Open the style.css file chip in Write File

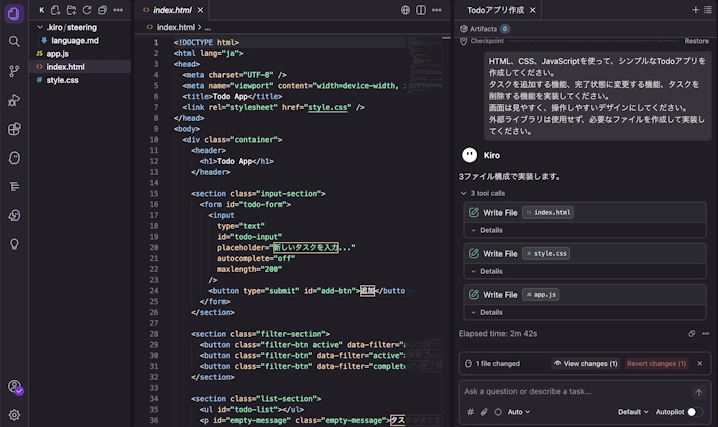pyautogui.click(x=546, y=254)
